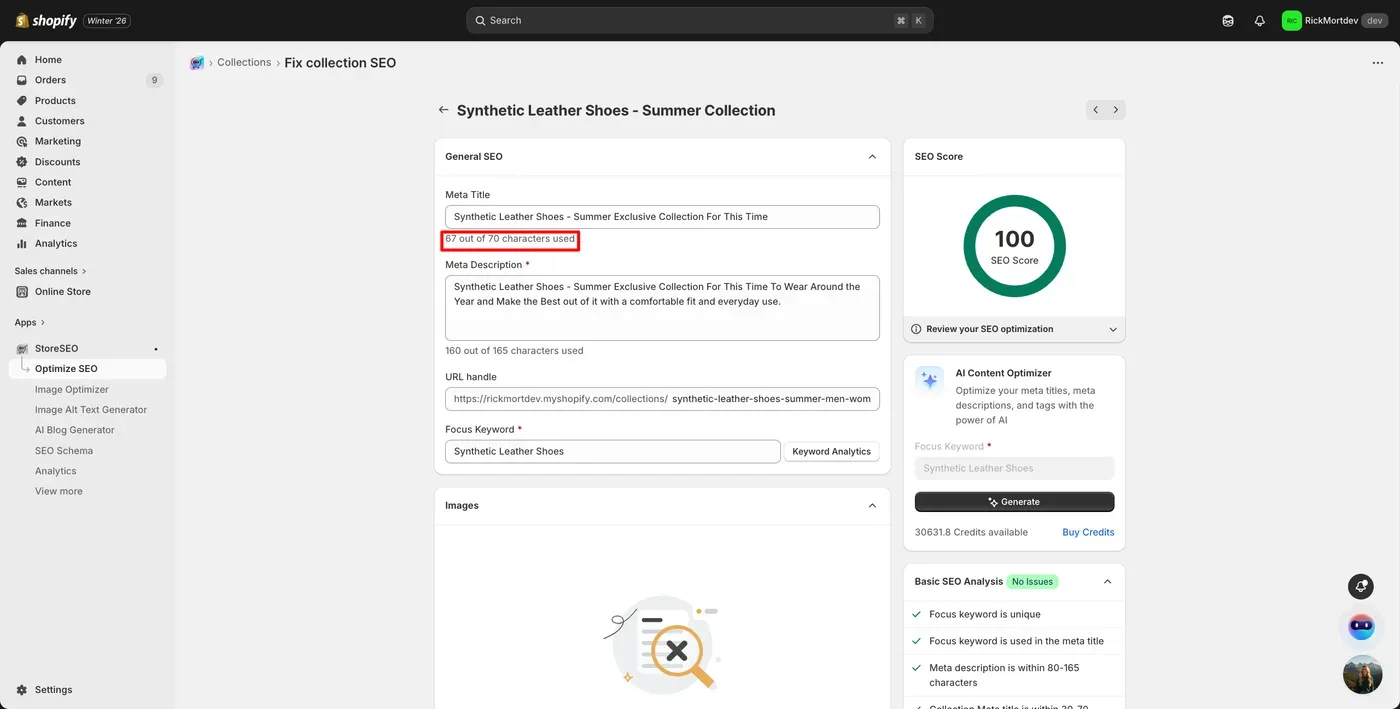
Task: Click '30631.8 Credits available' text
Action: [971, 532]
